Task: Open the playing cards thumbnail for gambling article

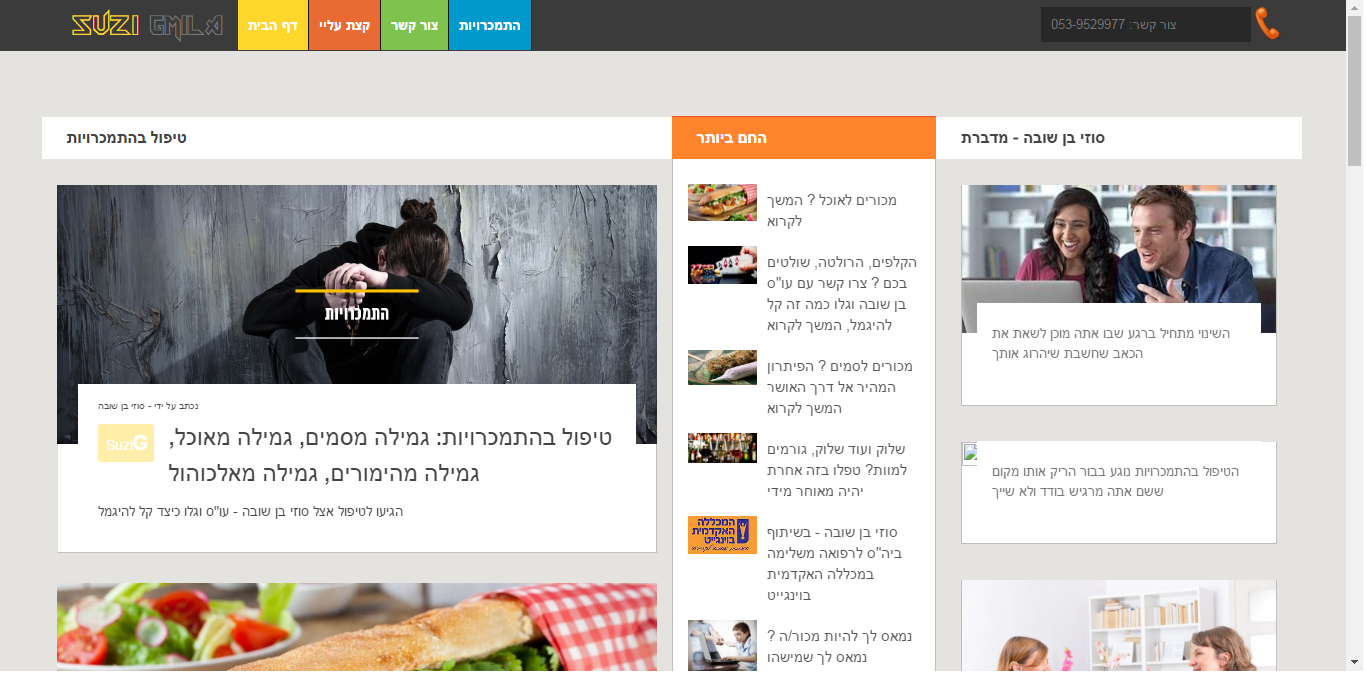Action: (722, 265)
